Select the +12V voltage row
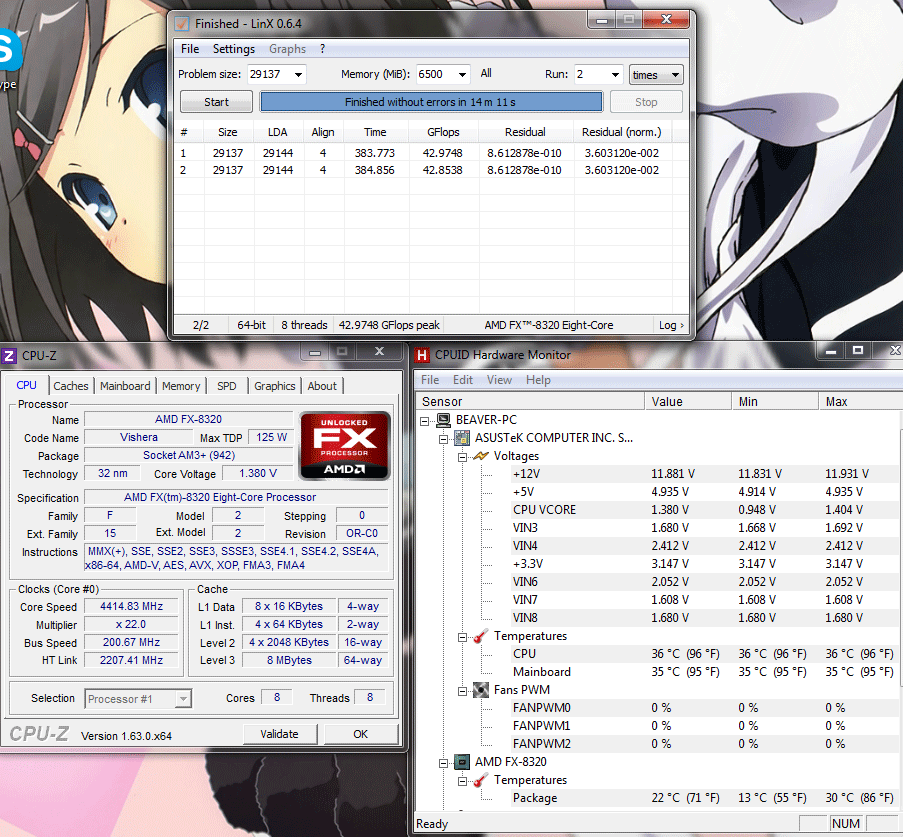Image resolution: width=903 pixels, height=837 pixels. (x=705, y=474)
